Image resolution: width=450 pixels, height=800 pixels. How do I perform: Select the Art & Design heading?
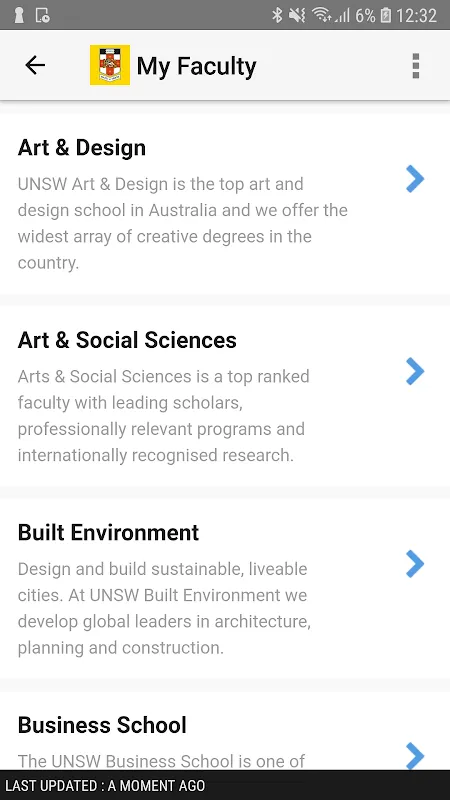click(82, 147)
